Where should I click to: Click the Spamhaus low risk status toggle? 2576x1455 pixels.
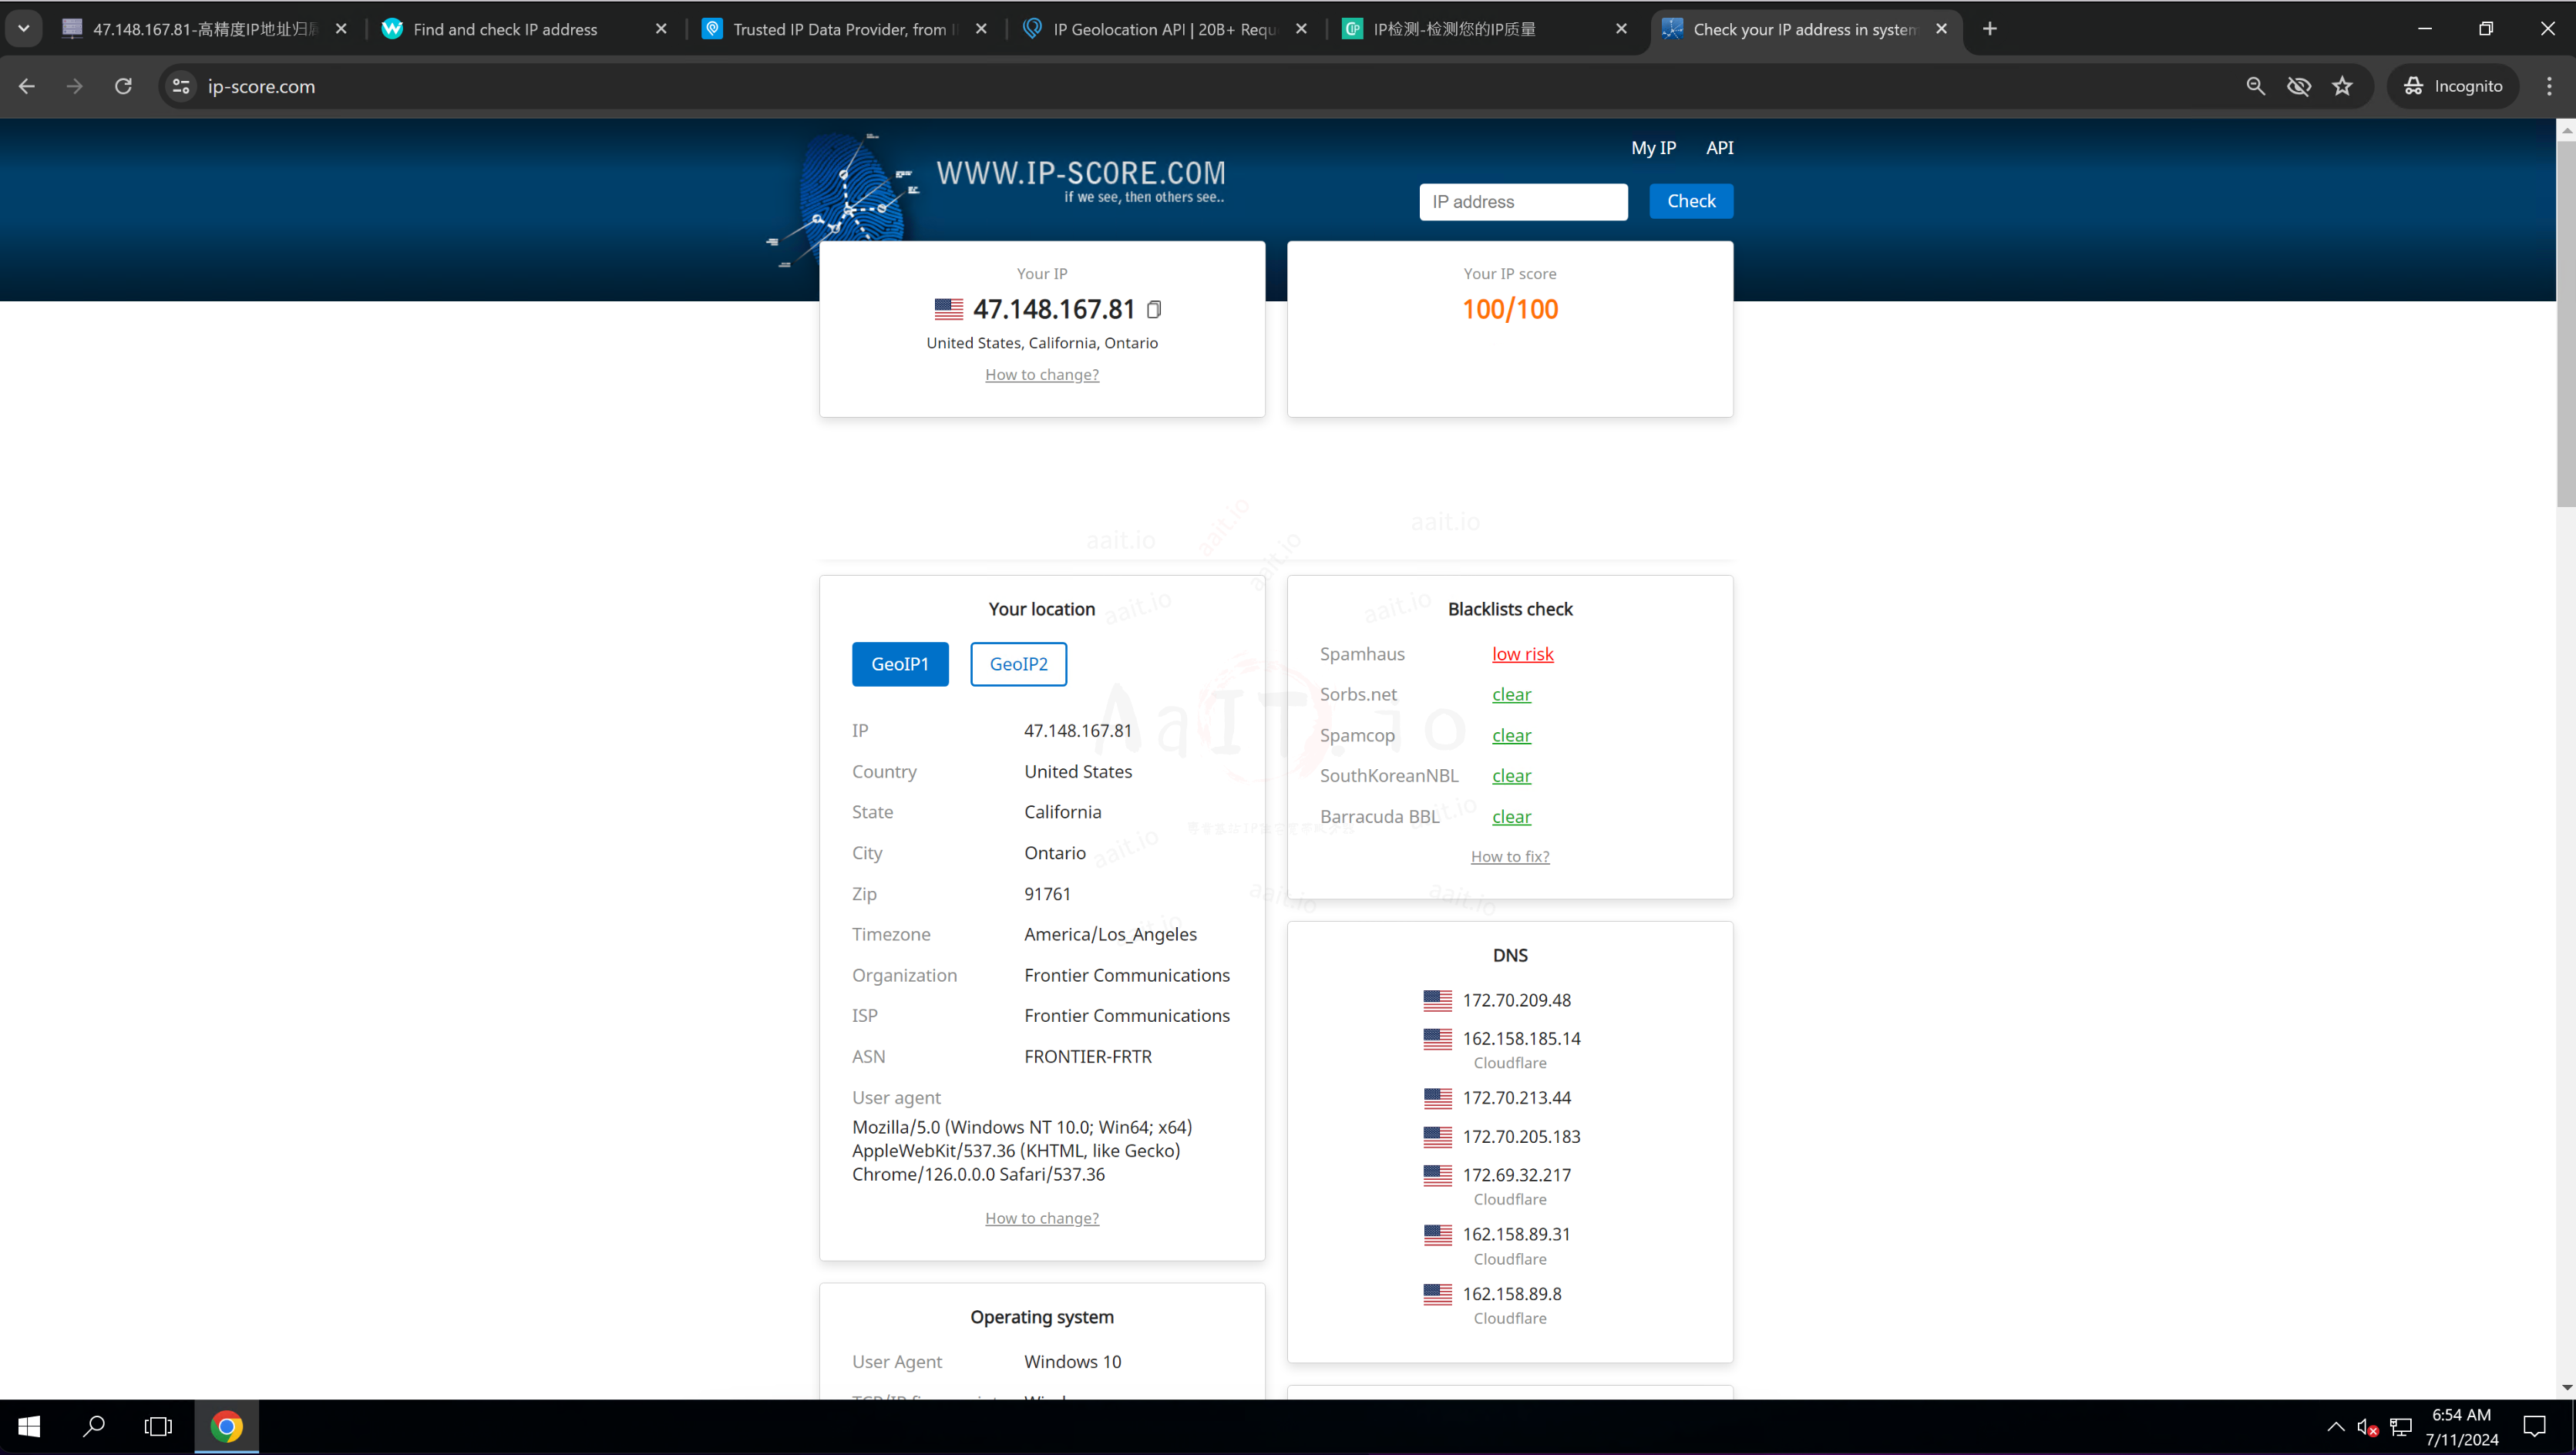tap(1520, 653)
